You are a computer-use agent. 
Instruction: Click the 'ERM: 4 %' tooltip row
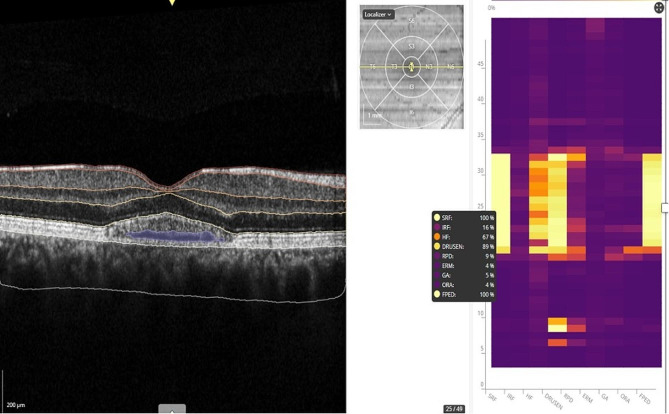(x=464, y=266)
